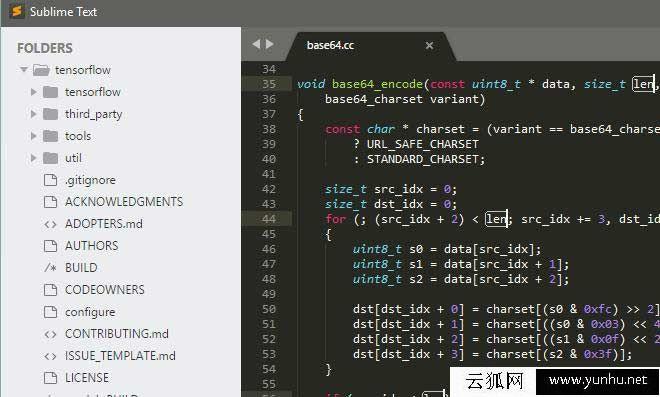Click the ADOPTERS.md markup file icon
Screen dimensions: 660x397
51,224
